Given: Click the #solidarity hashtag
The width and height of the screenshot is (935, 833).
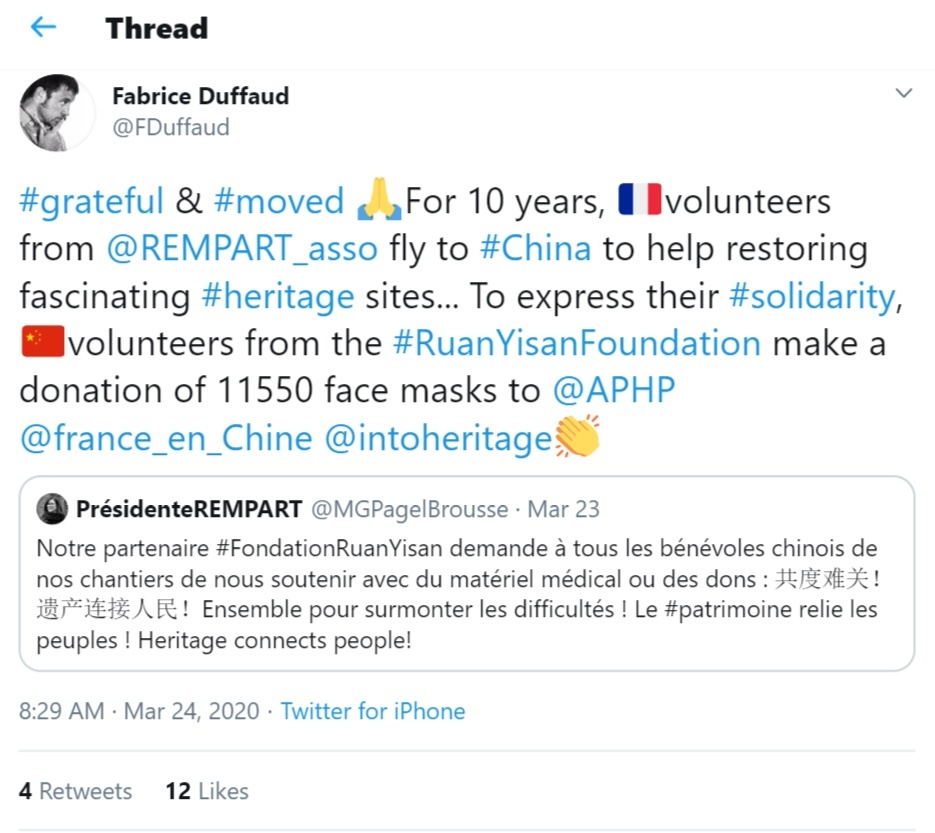Looking at the screenshot, I should [814, 297].
